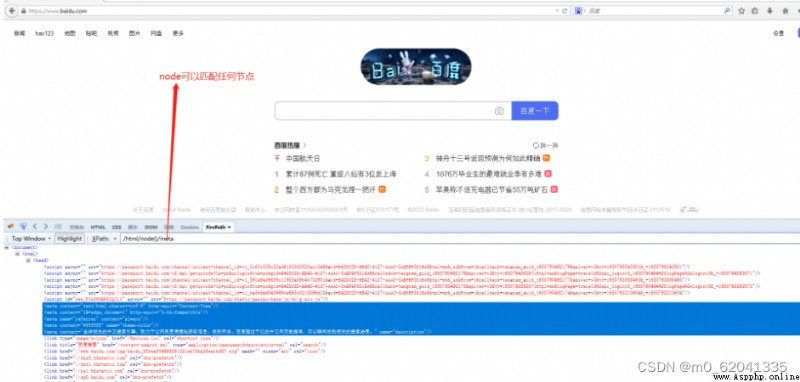Screen dimensions: 800x382
Task: Select the script row with id attribute
Action: [x=186, y=299]
